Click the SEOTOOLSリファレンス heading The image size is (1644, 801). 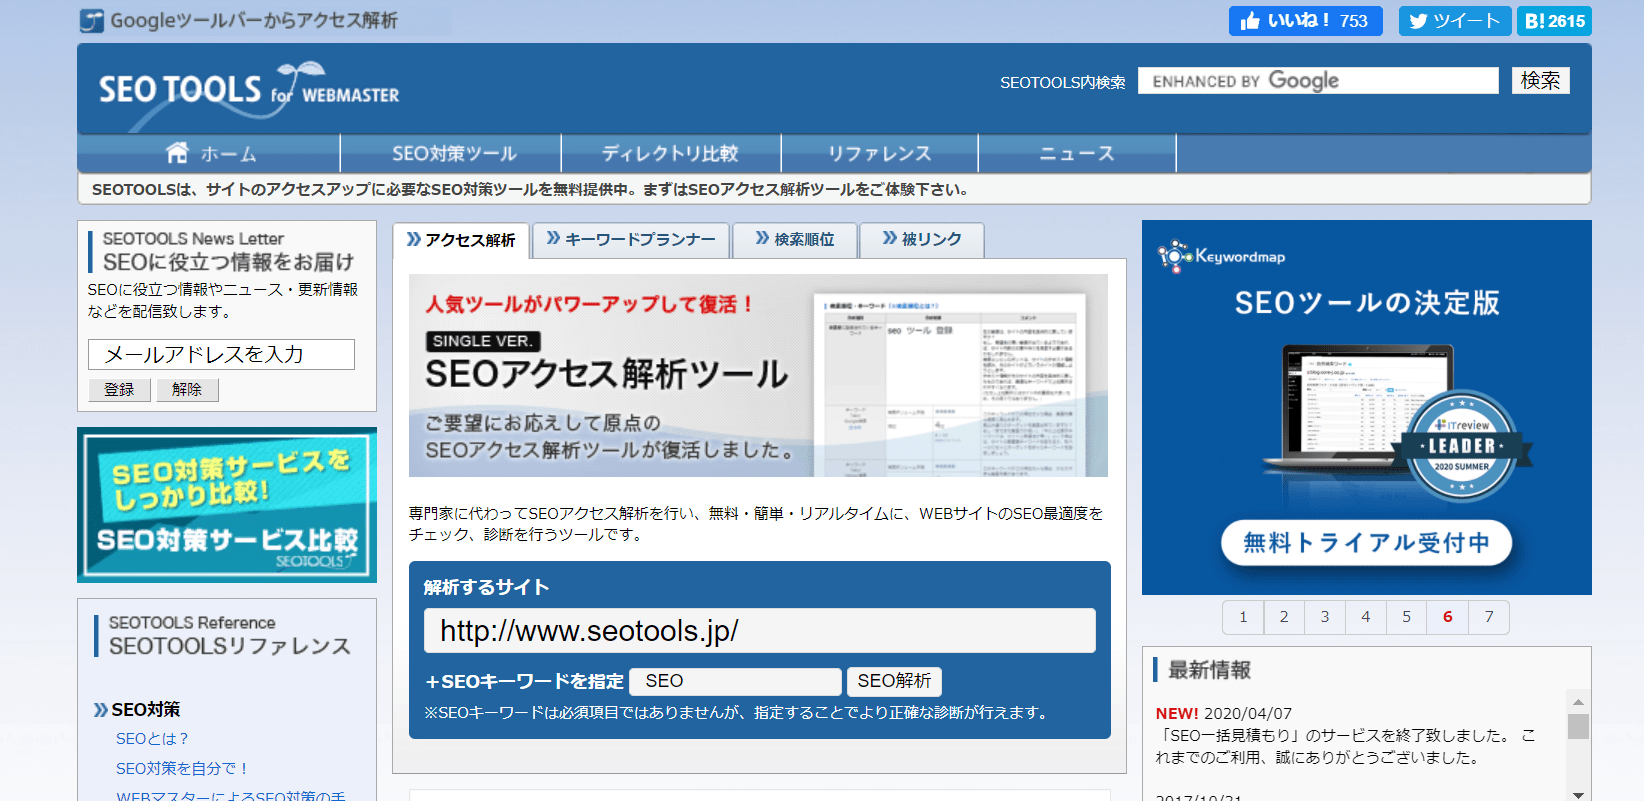coord(230,646)
